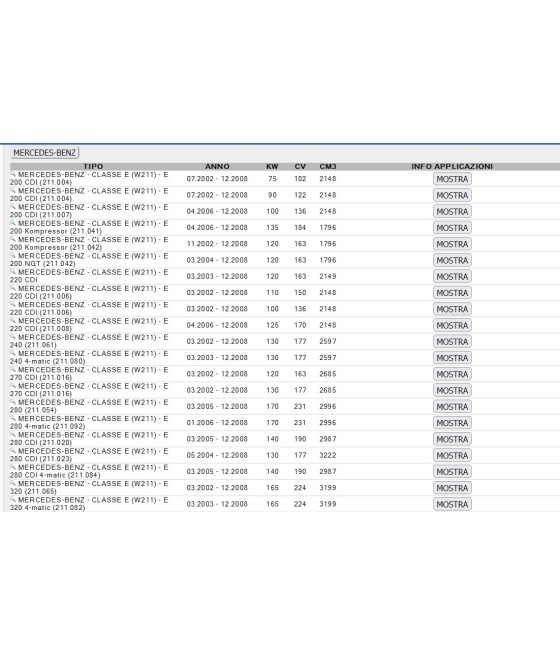
Task: Click the CM3 column header
Action: [x=328, y=166]
